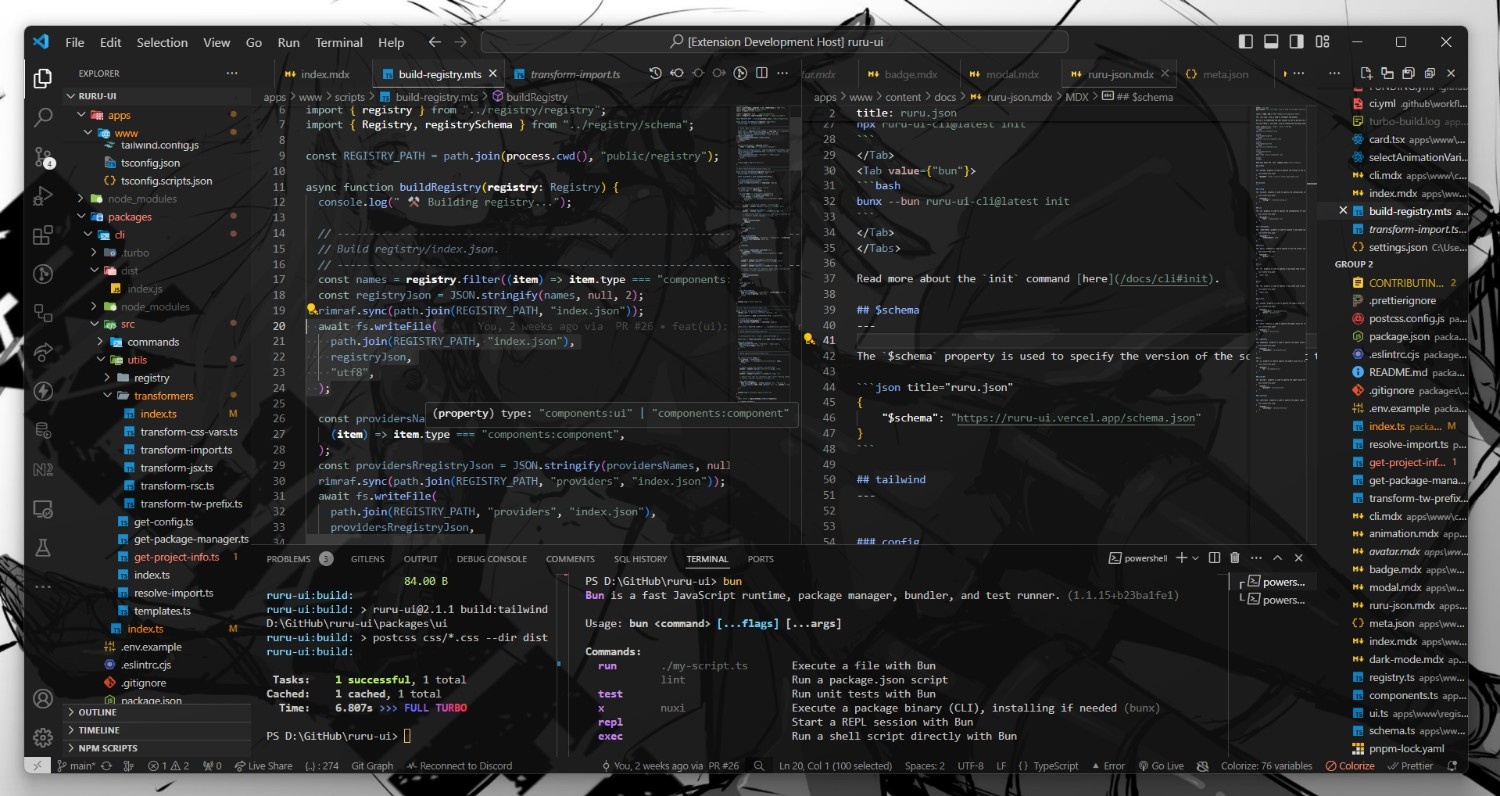
Task: Click the split editor icon in left group
Action: coord(762,73)
